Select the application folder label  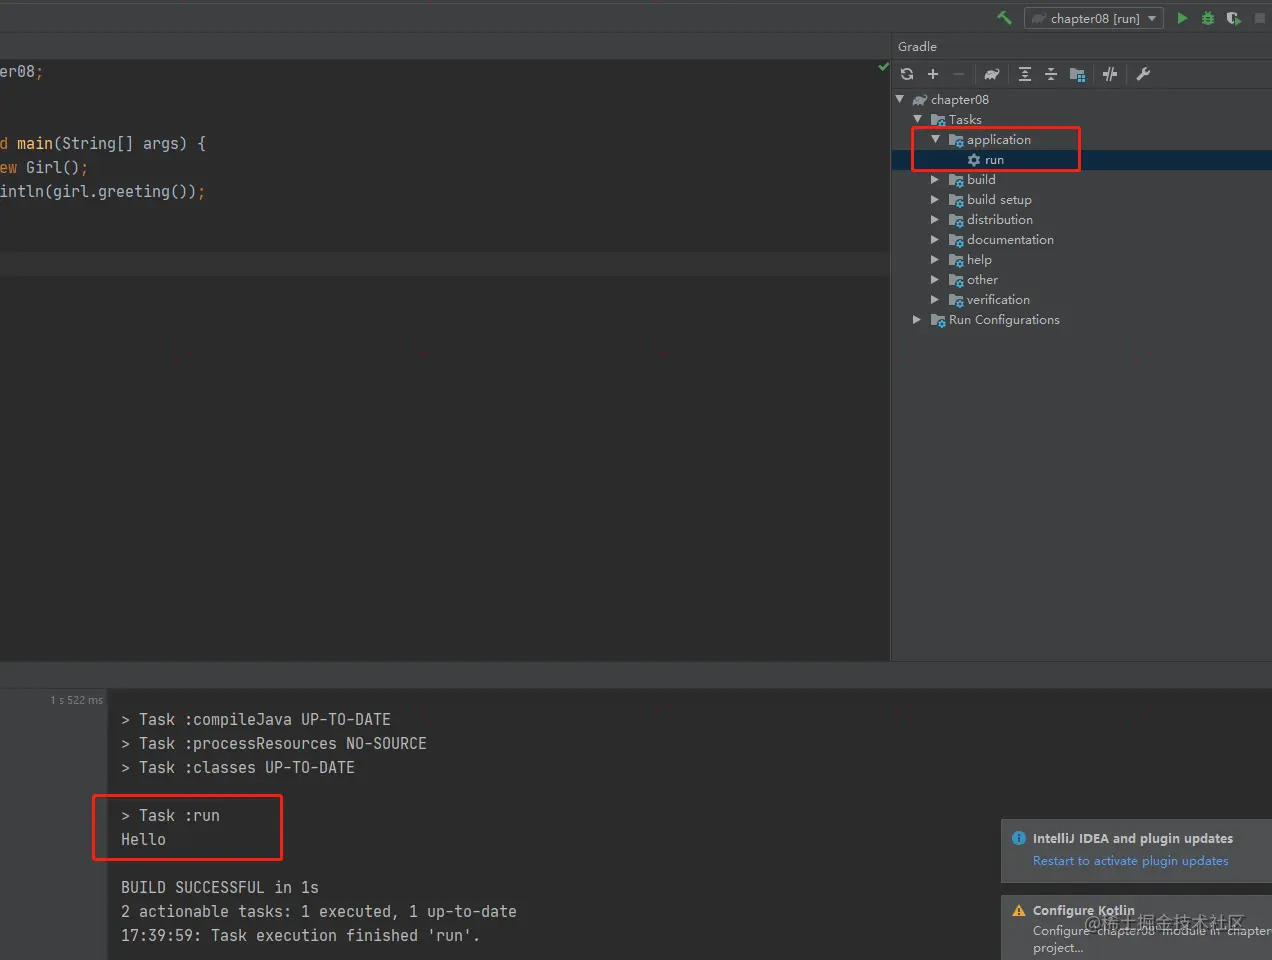pos(998,140)
